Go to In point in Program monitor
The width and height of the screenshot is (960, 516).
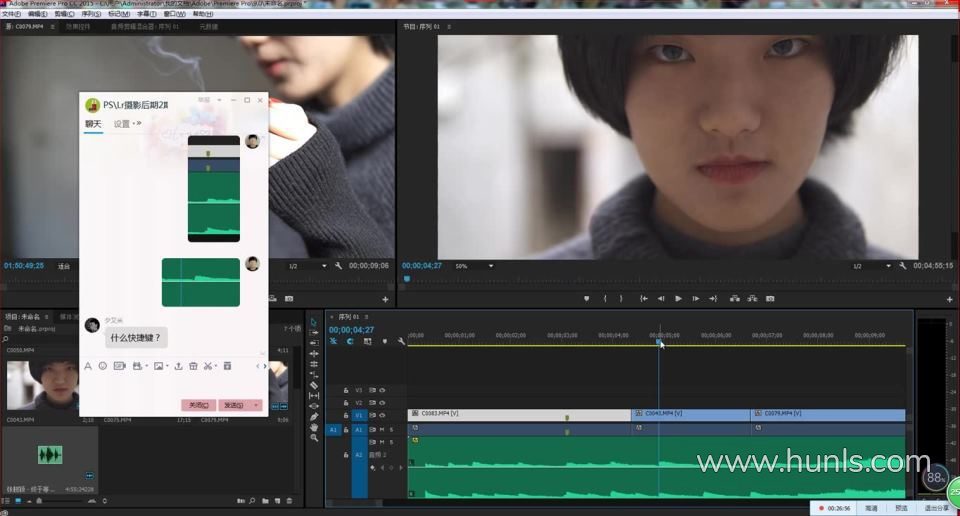coord(643,299)
